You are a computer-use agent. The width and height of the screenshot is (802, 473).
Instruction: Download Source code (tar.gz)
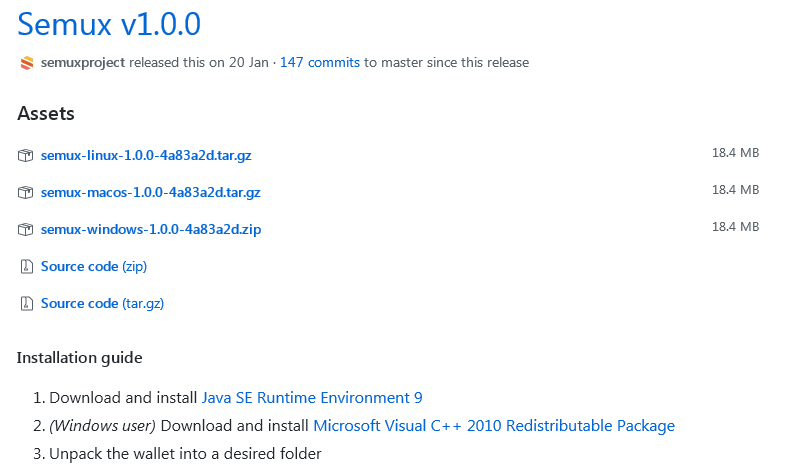click(x=102, y=303)
